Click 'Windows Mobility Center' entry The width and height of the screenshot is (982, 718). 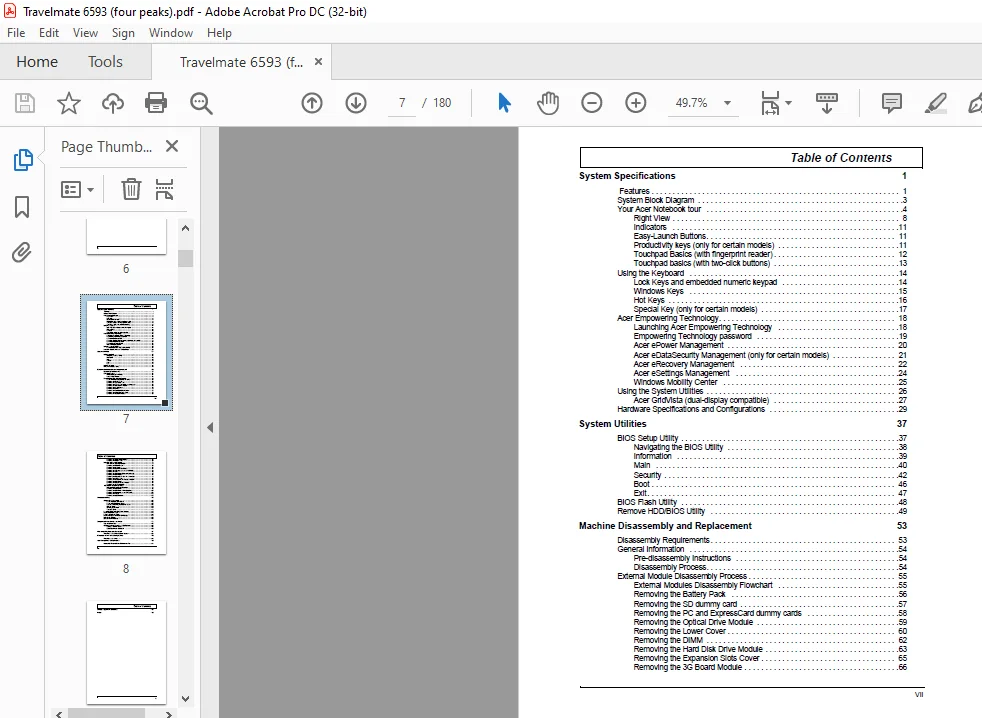675,382
